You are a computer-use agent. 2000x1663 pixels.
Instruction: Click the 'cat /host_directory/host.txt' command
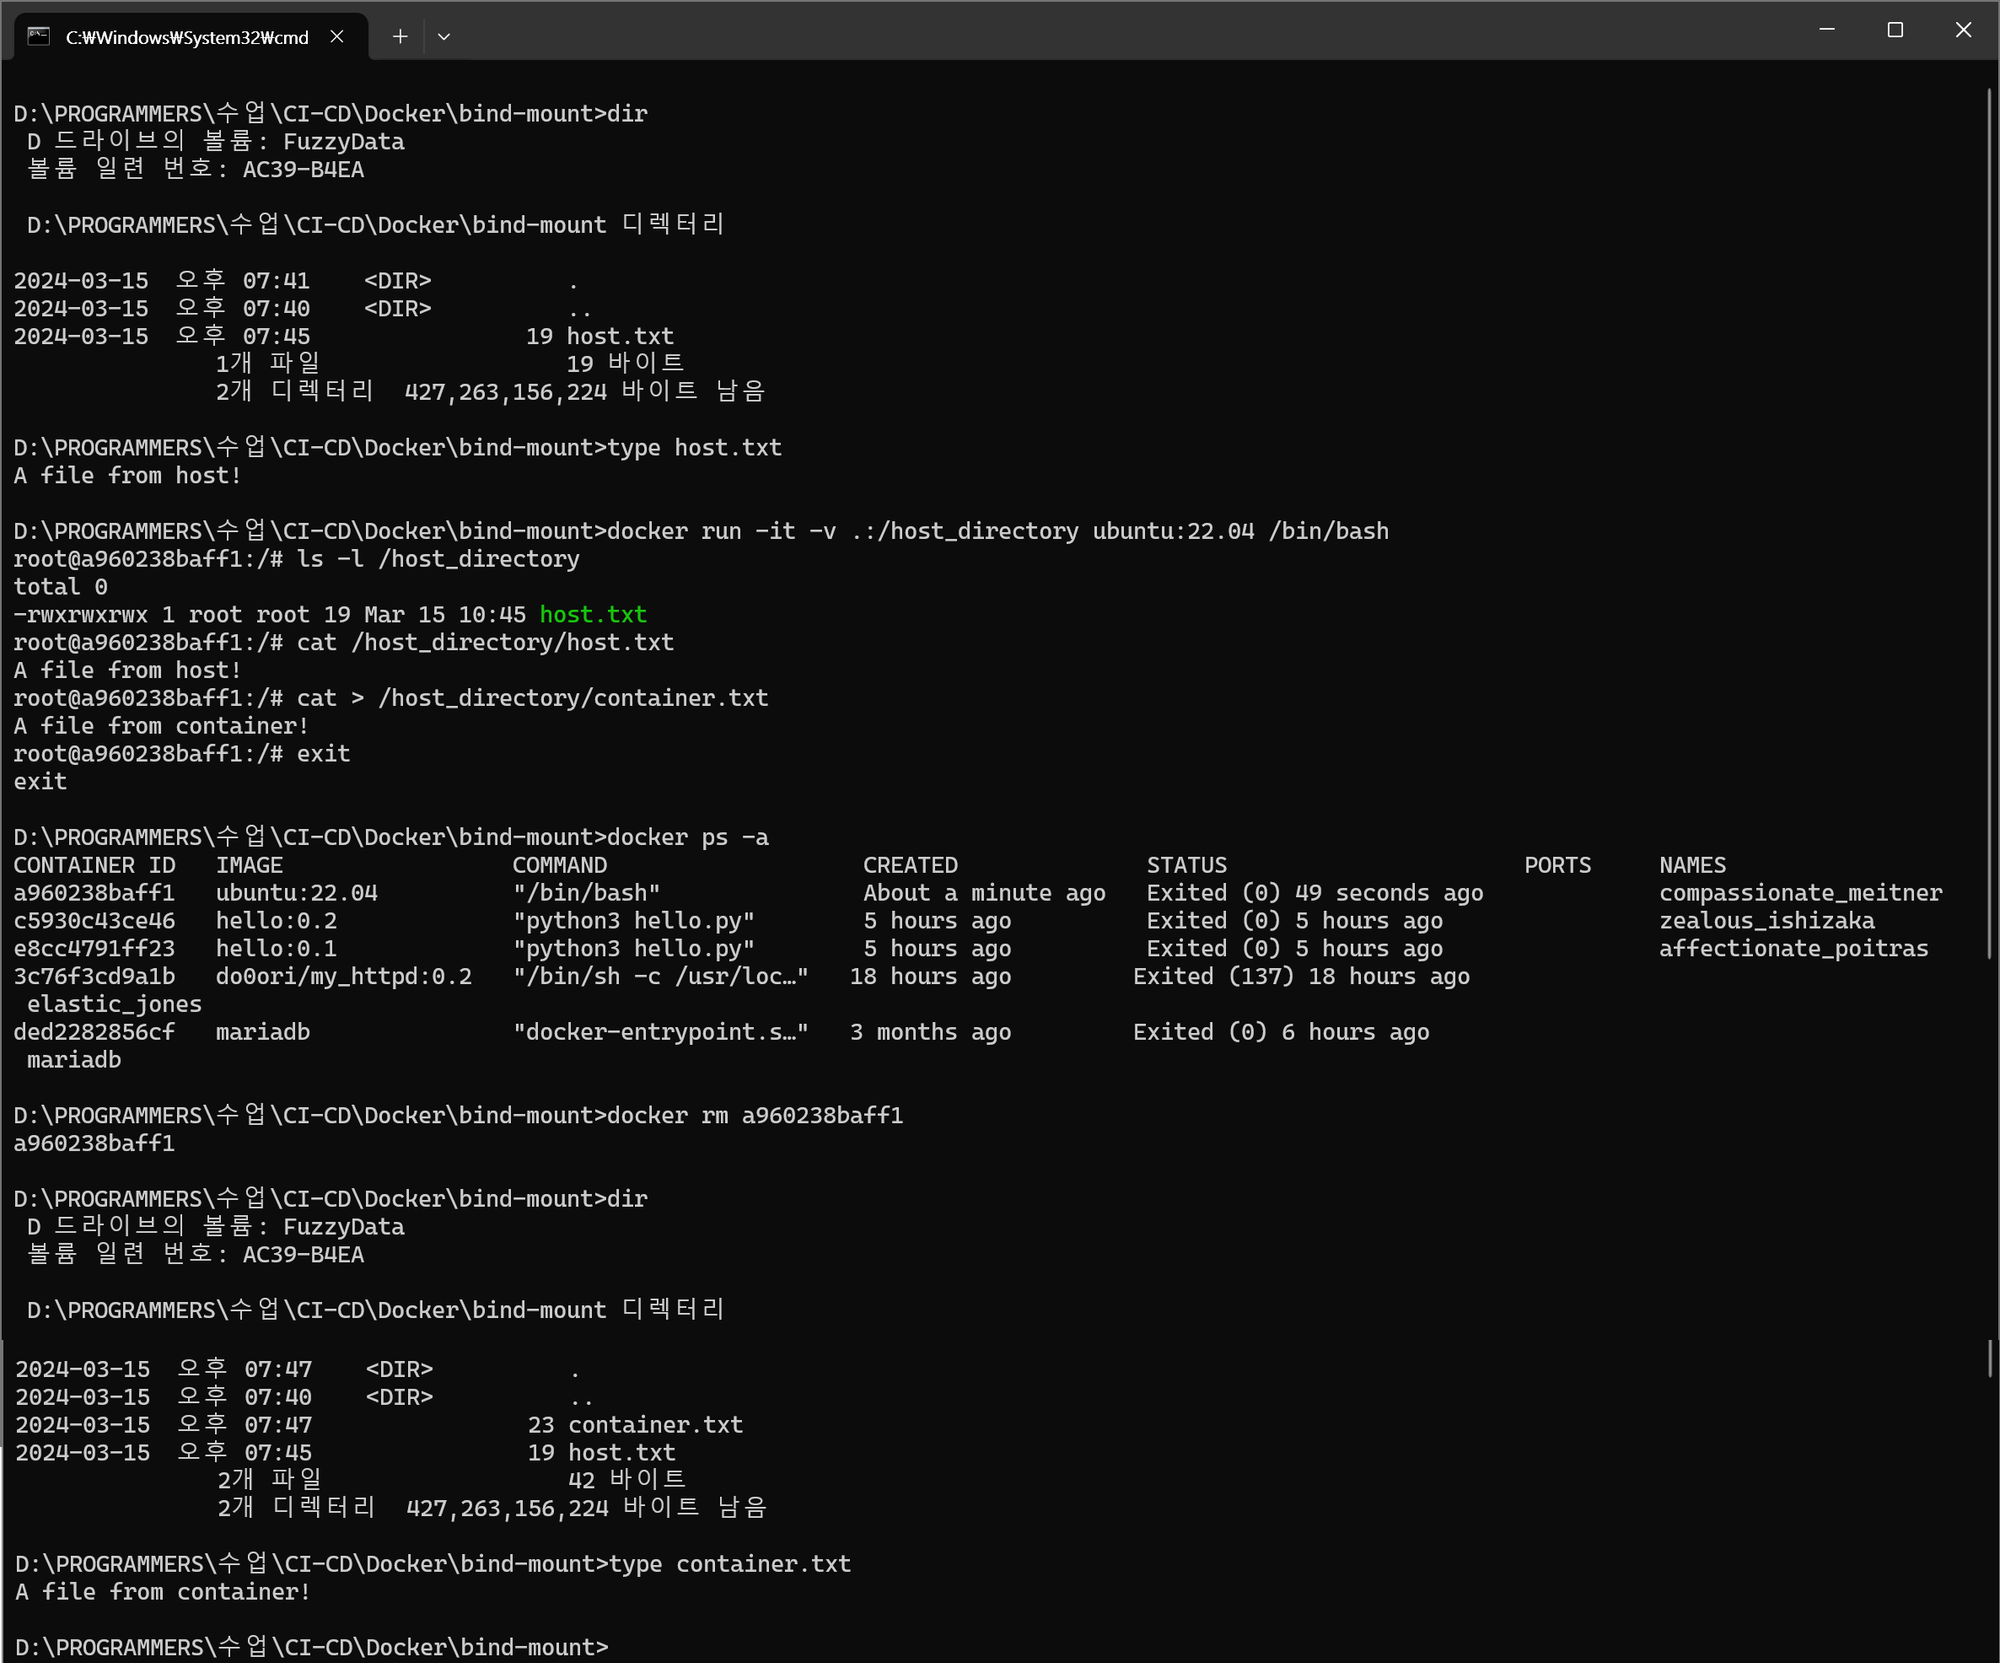(x=485, y=642)
